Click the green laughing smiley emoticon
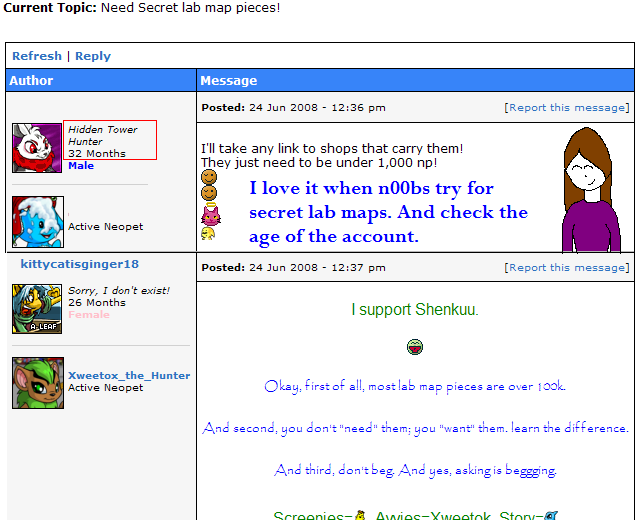 (x=415, y=347)
